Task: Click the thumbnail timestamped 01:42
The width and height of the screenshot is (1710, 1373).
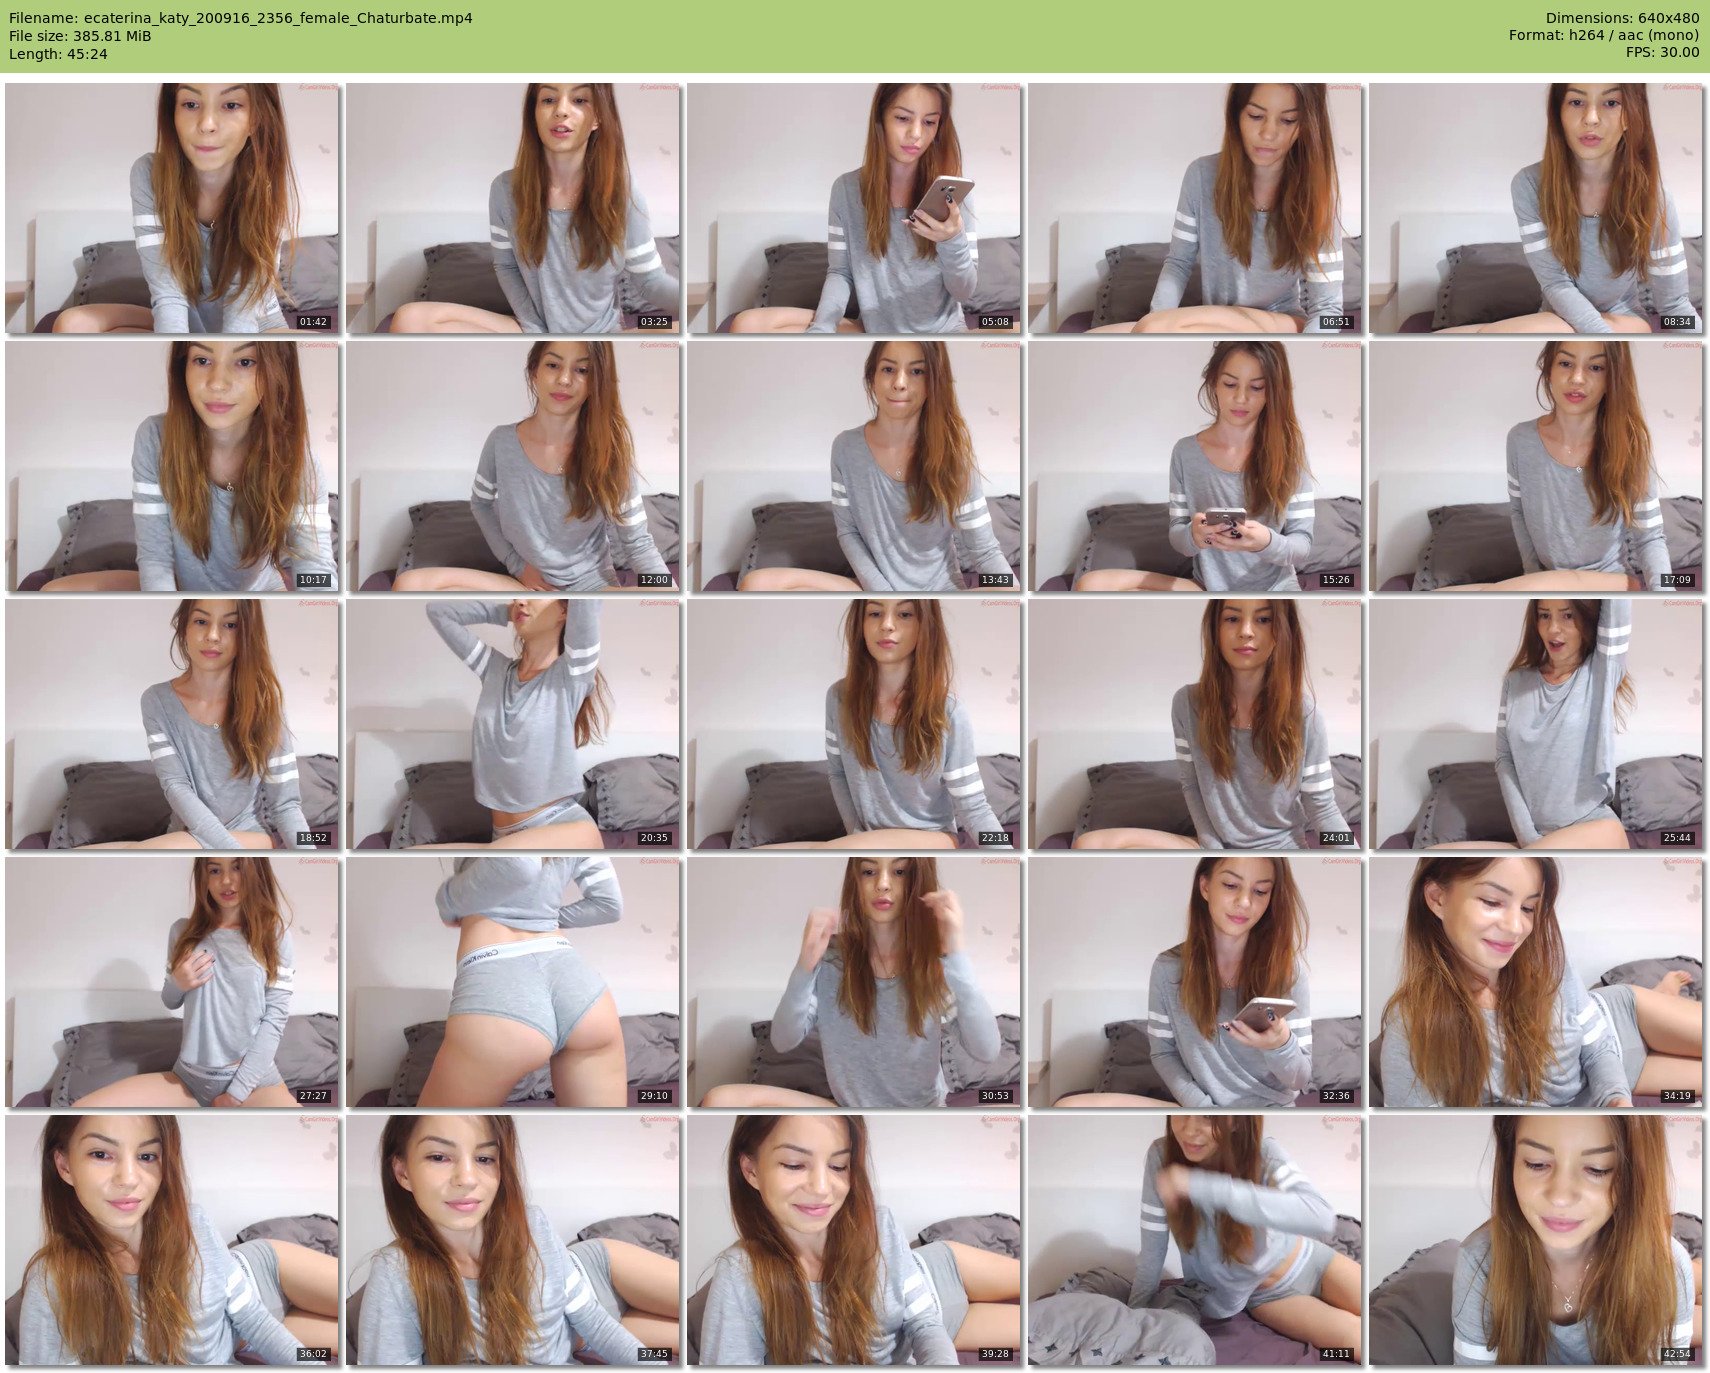Action: 172,208
